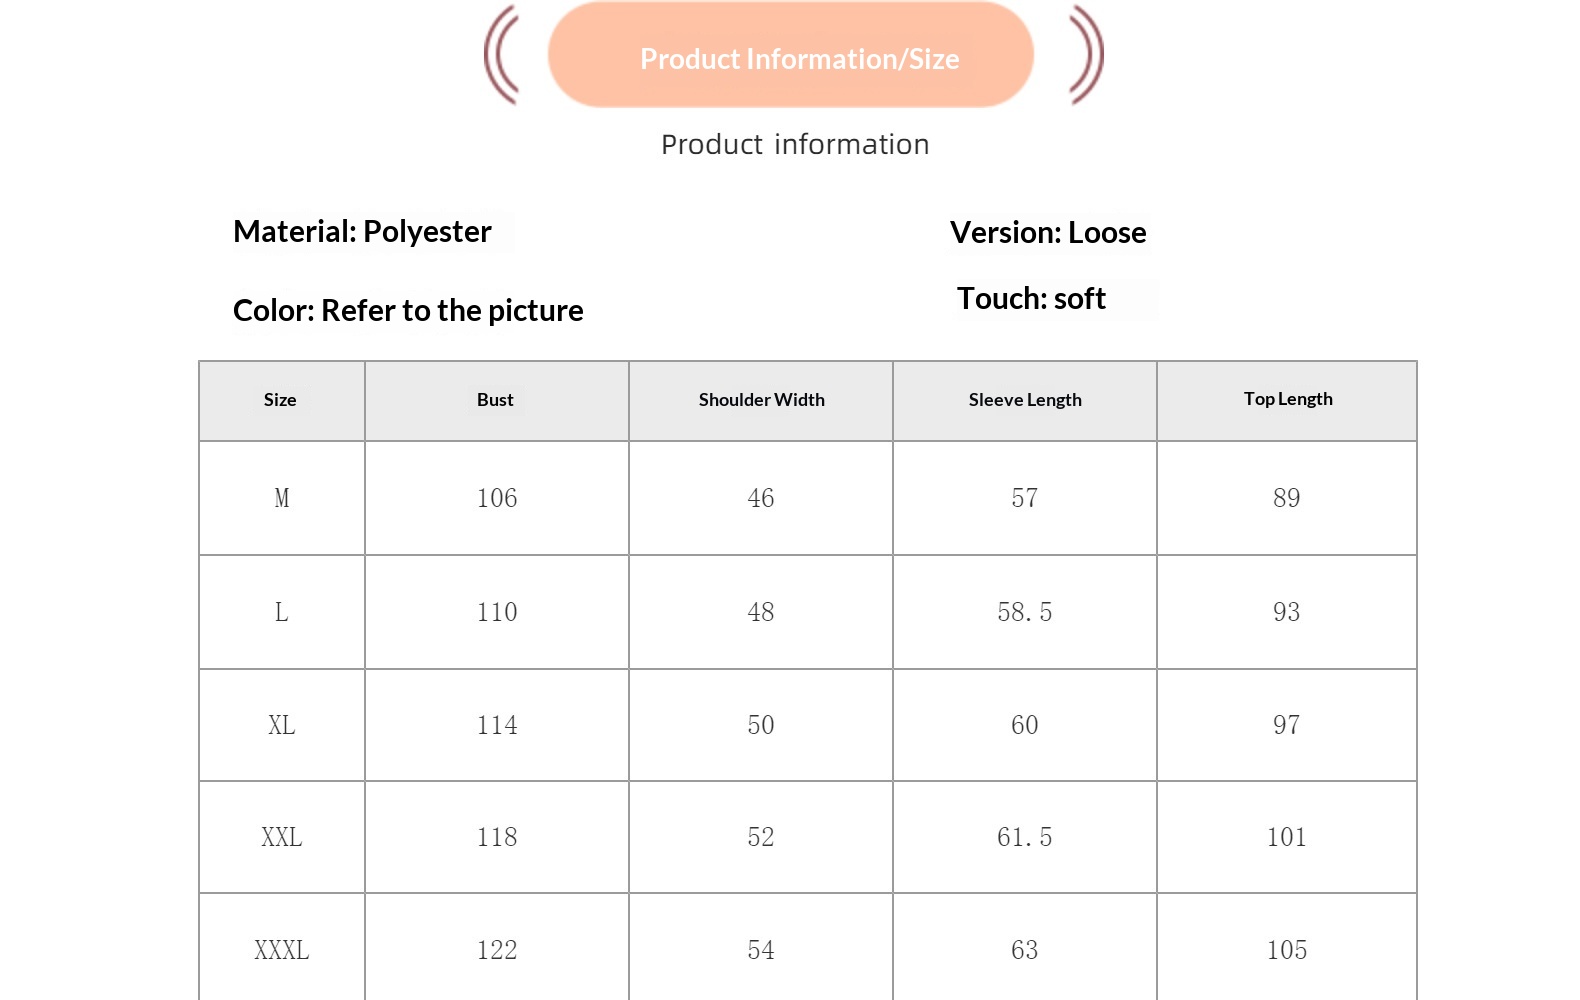Select the Material: Polyester text
This screenshot has height=1000, width=1580.
[362, 232]
